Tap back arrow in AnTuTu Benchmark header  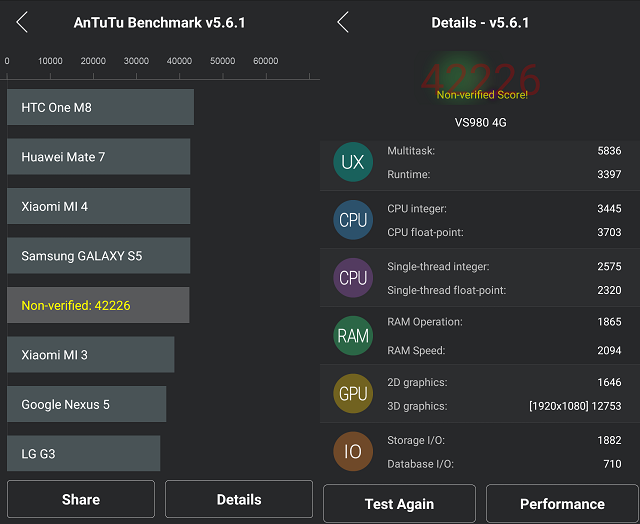tap(22, 22)
